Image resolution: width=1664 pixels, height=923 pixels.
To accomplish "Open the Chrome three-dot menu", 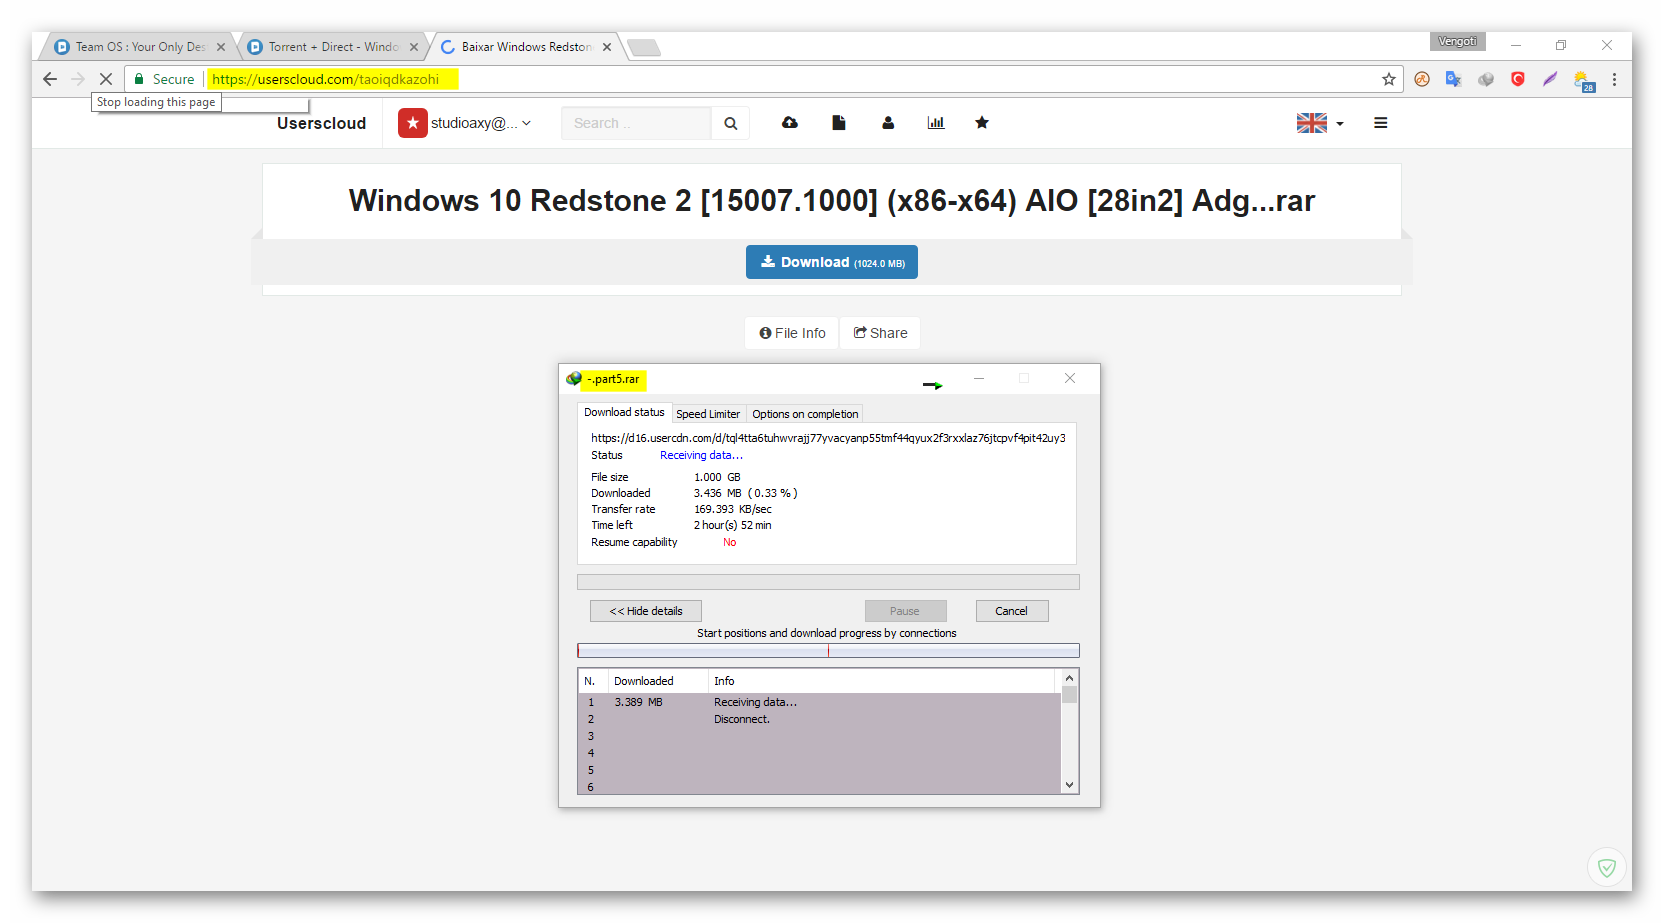I will point(1614,79).
